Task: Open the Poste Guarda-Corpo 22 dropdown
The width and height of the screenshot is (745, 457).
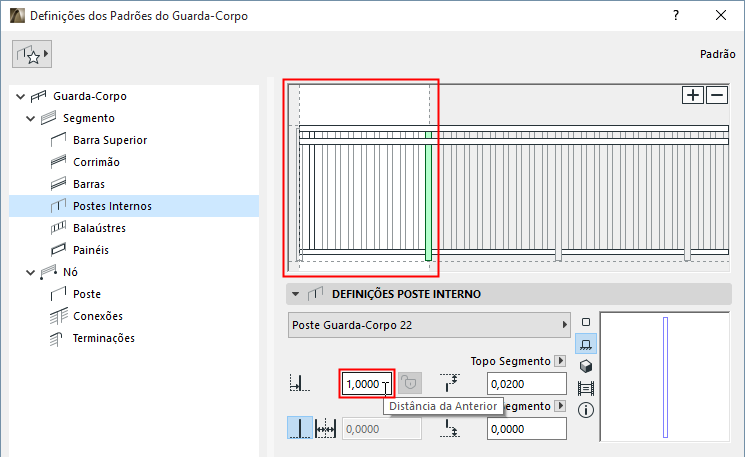Action: (429, 325)
